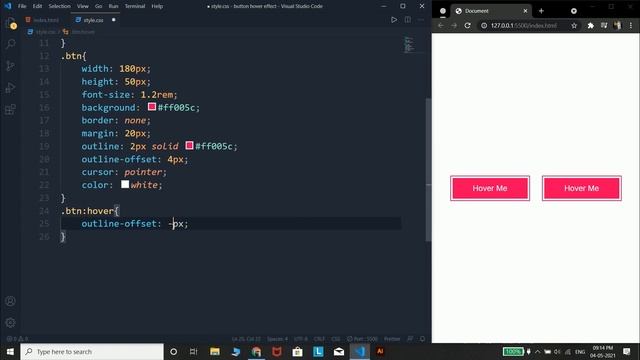
Task: Open Adobe Illustrator from taskbar
Action: (380, 351)
